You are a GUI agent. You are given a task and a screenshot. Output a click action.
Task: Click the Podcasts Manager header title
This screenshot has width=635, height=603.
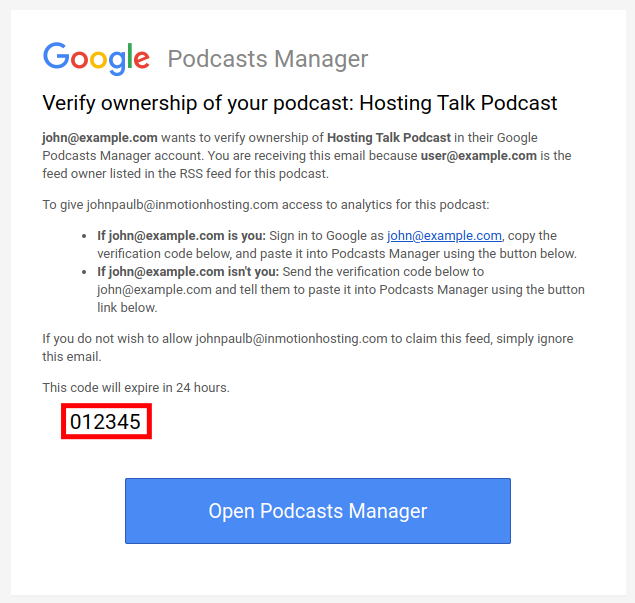tap(268, 59)
